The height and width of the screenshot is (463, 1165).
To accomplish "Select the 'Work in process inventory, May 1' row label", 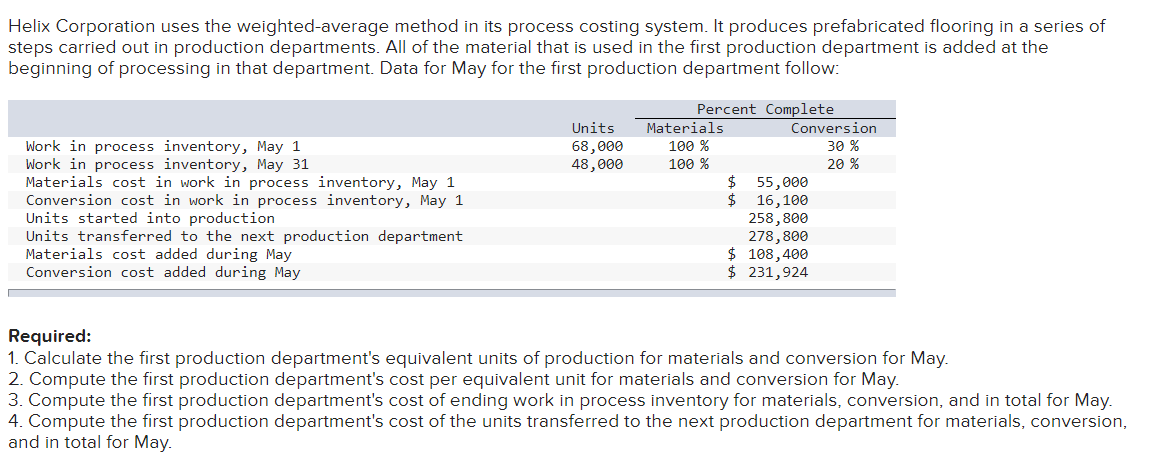I will tap(163, 146).
